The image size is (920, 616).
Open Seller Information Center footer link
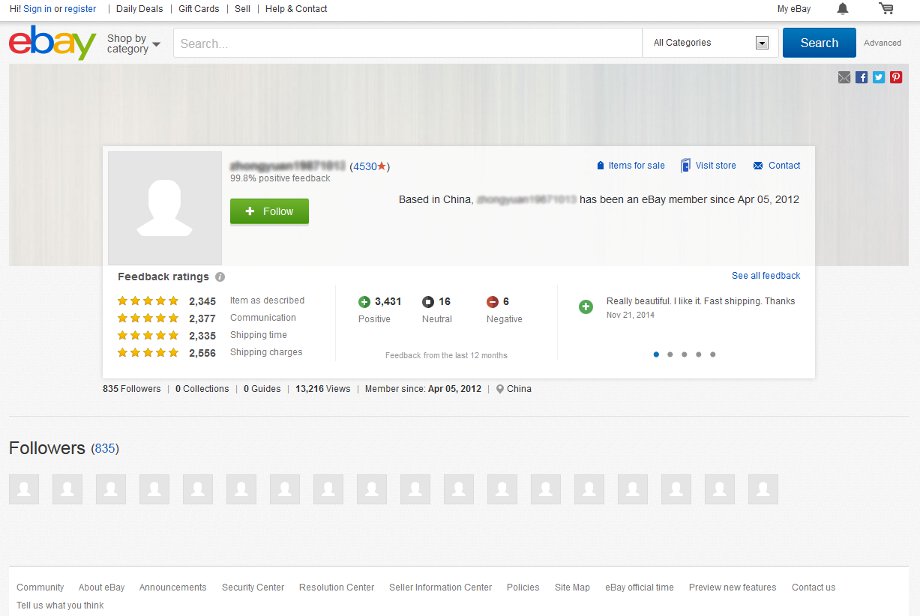441,587
